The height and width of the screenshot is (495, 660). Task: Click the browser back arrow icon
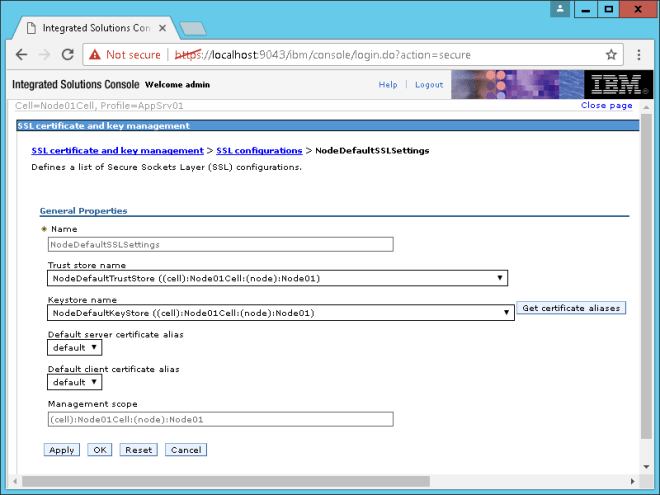[21, 54]
